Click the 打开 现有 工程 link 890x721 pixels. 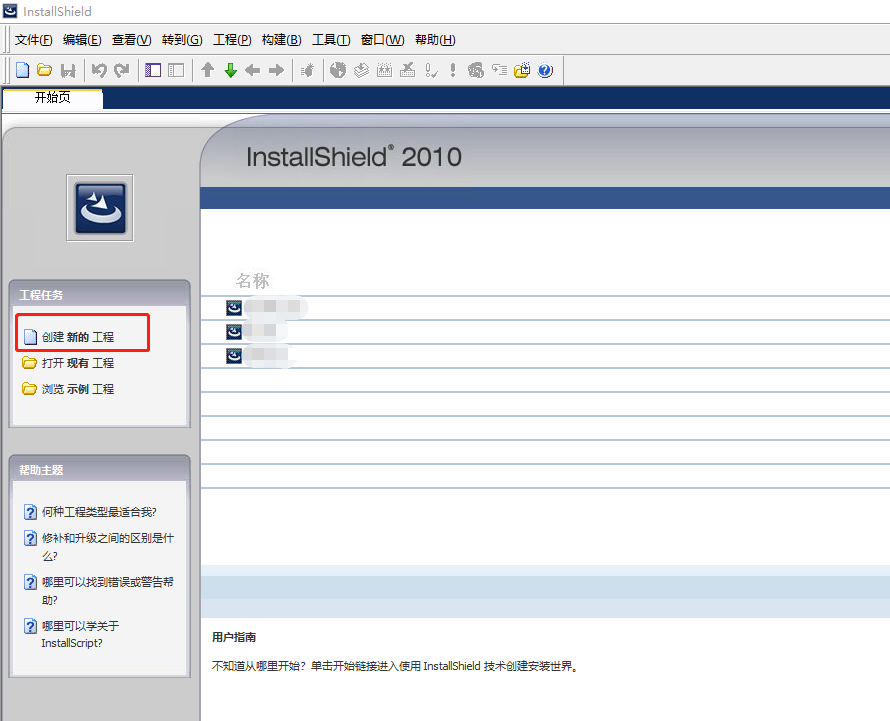tap(78, 363)
